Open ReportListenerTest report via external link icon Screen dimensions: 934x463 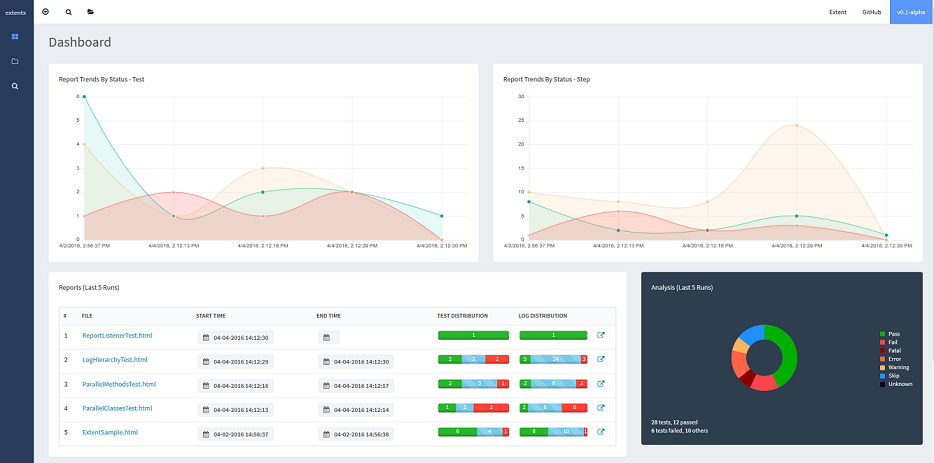click(x=601, y=336)
